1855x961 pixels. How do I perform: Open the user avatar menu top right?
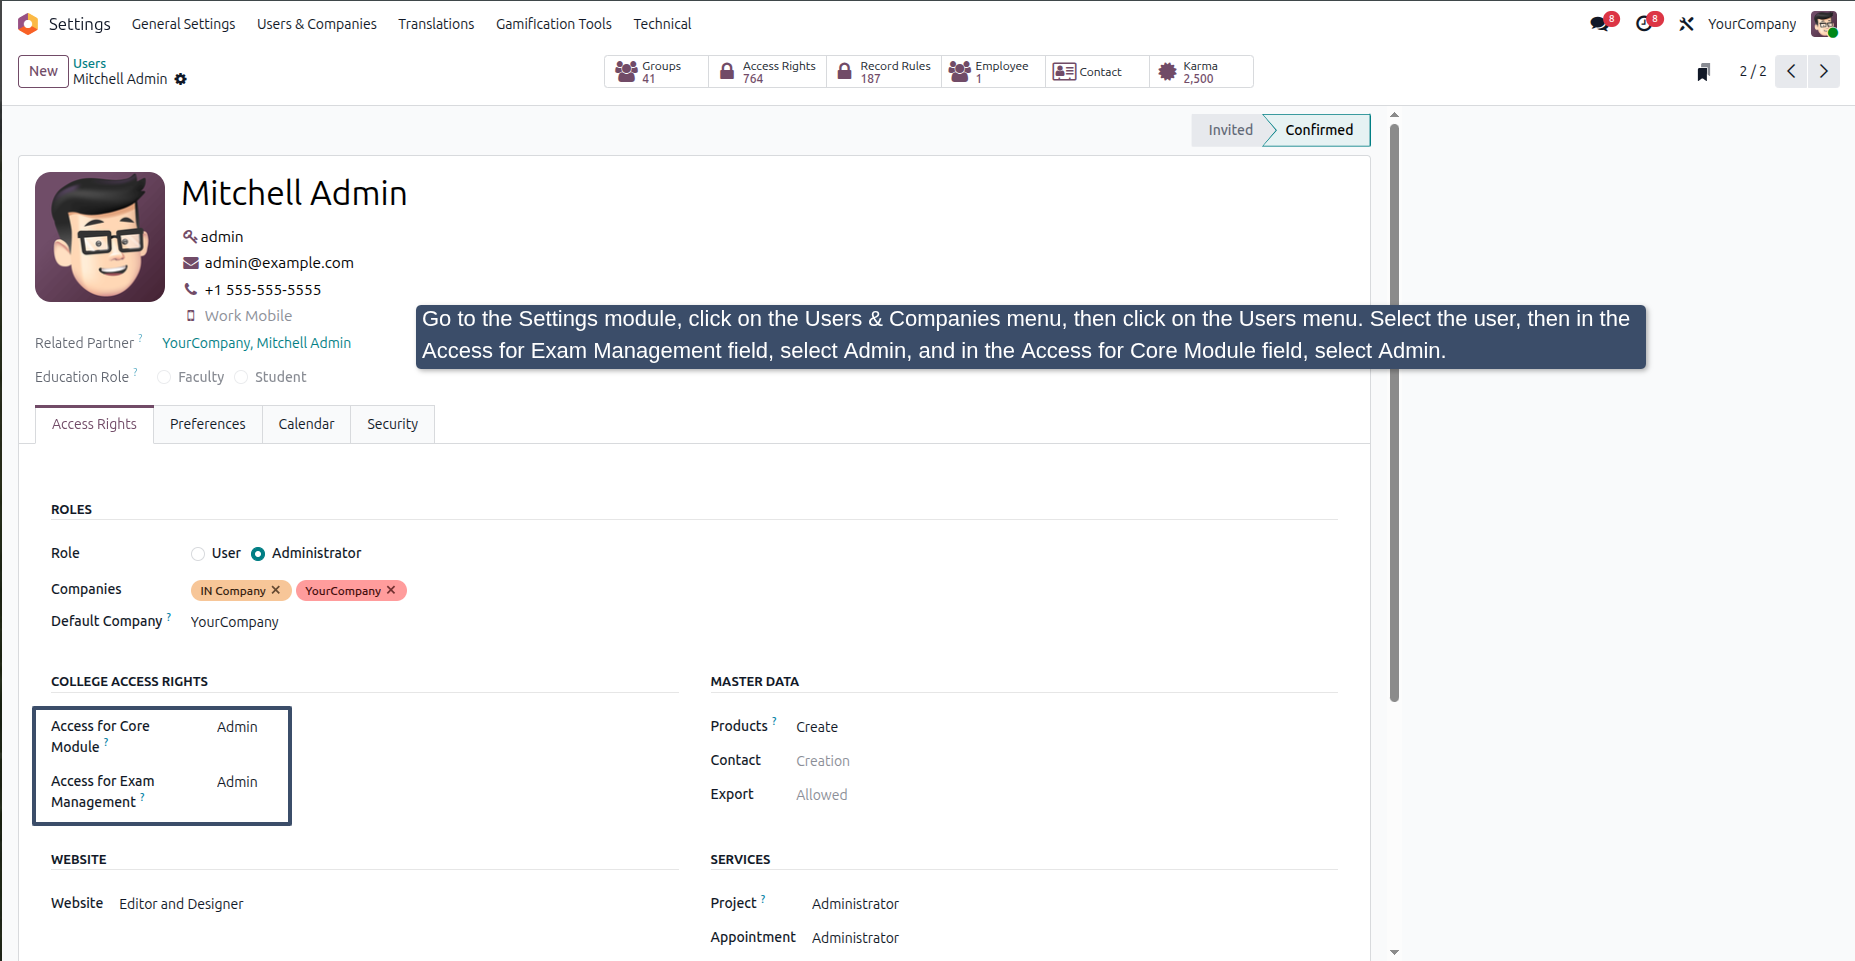pos(1824,24)
